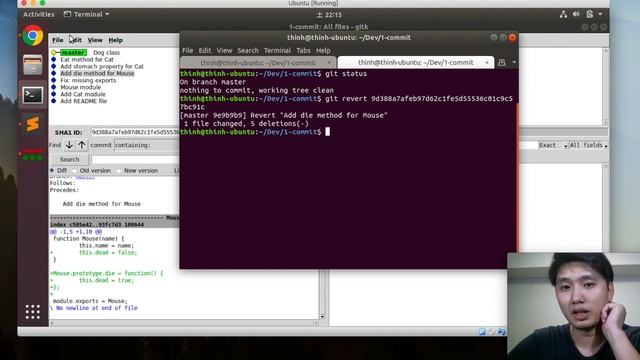Select commit 'Eat method for Cat'
640x360 pixels.
point(87,60)
